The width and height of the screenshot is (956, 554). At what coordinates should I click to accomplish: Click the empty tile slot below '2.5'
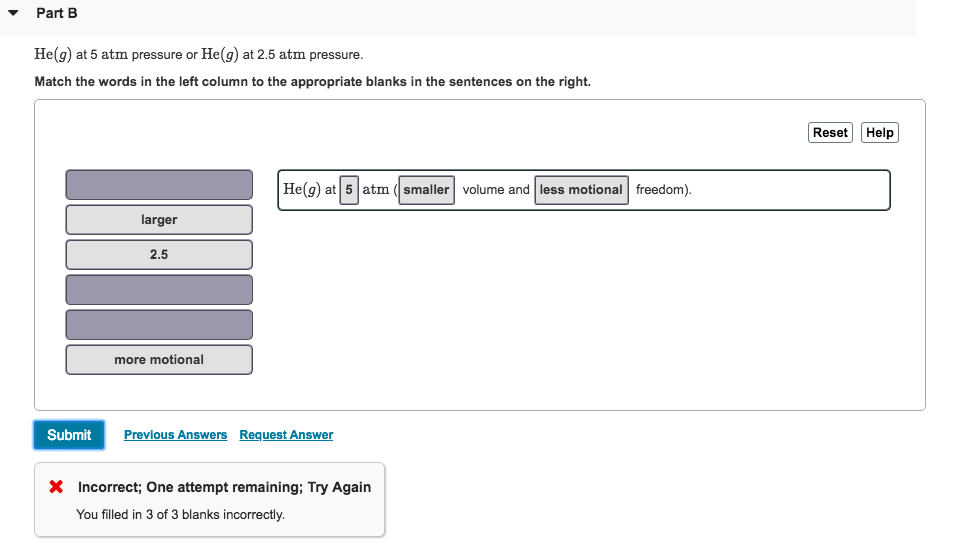point(159,289)
